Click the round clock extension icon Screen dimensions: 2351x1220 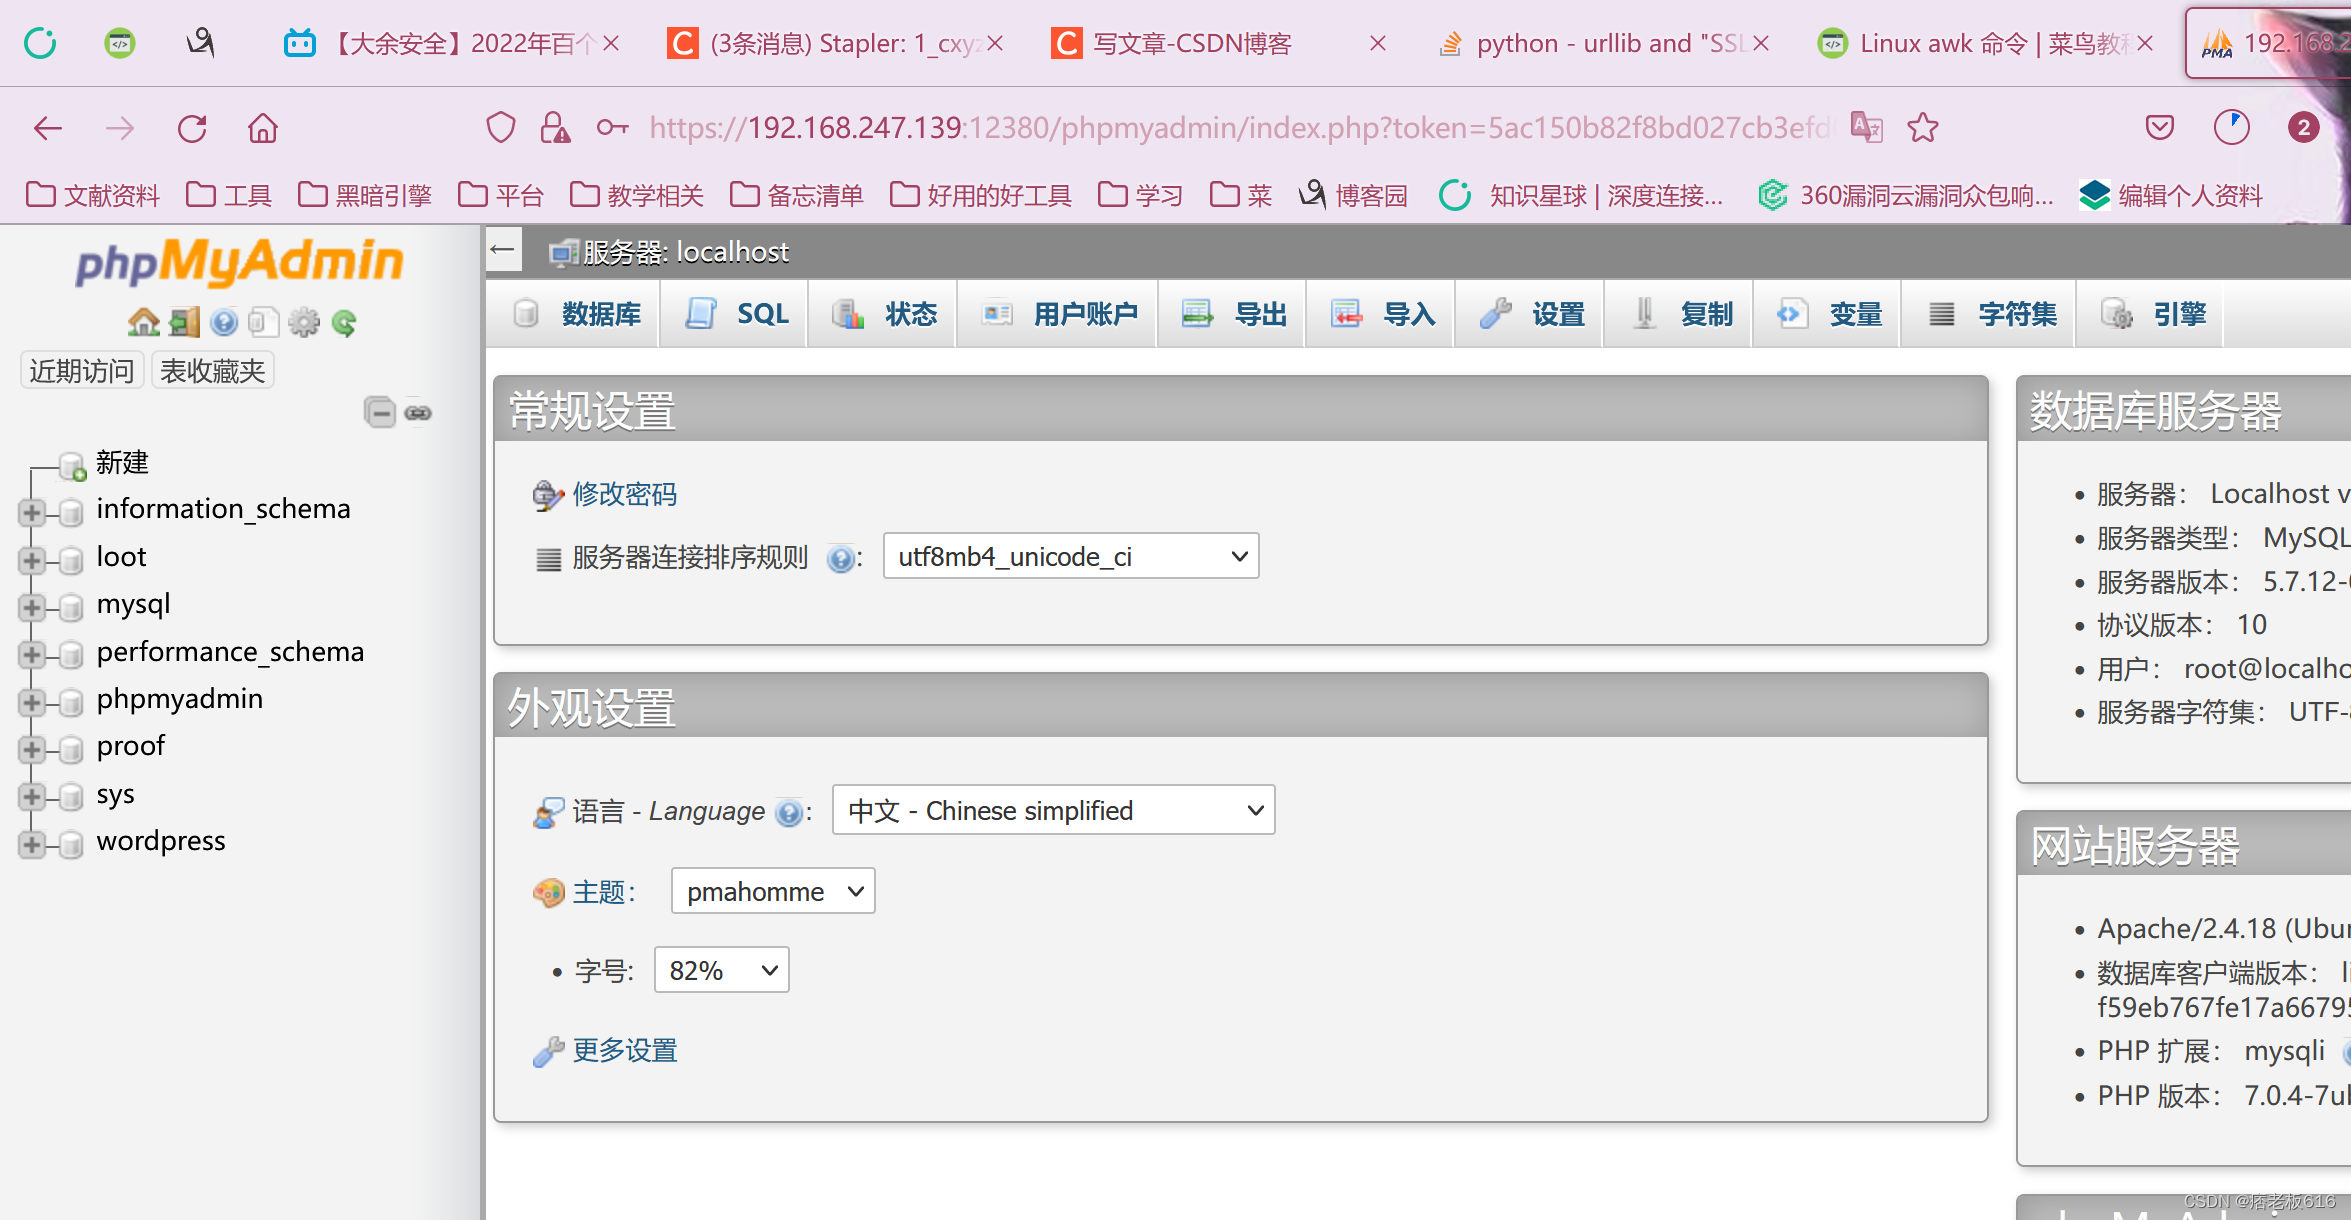[x=2231, y=128]
